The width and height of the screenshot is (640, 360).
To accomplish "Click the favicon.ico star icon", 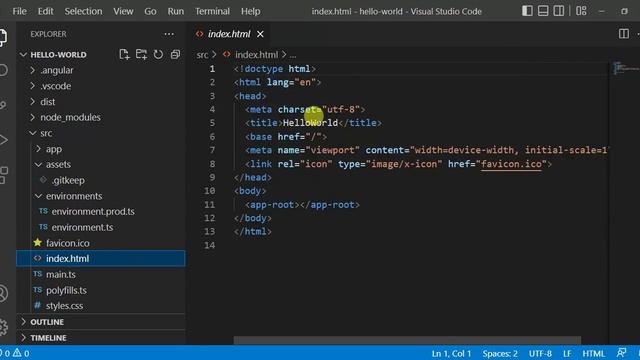I will click(x=38, y=243).
